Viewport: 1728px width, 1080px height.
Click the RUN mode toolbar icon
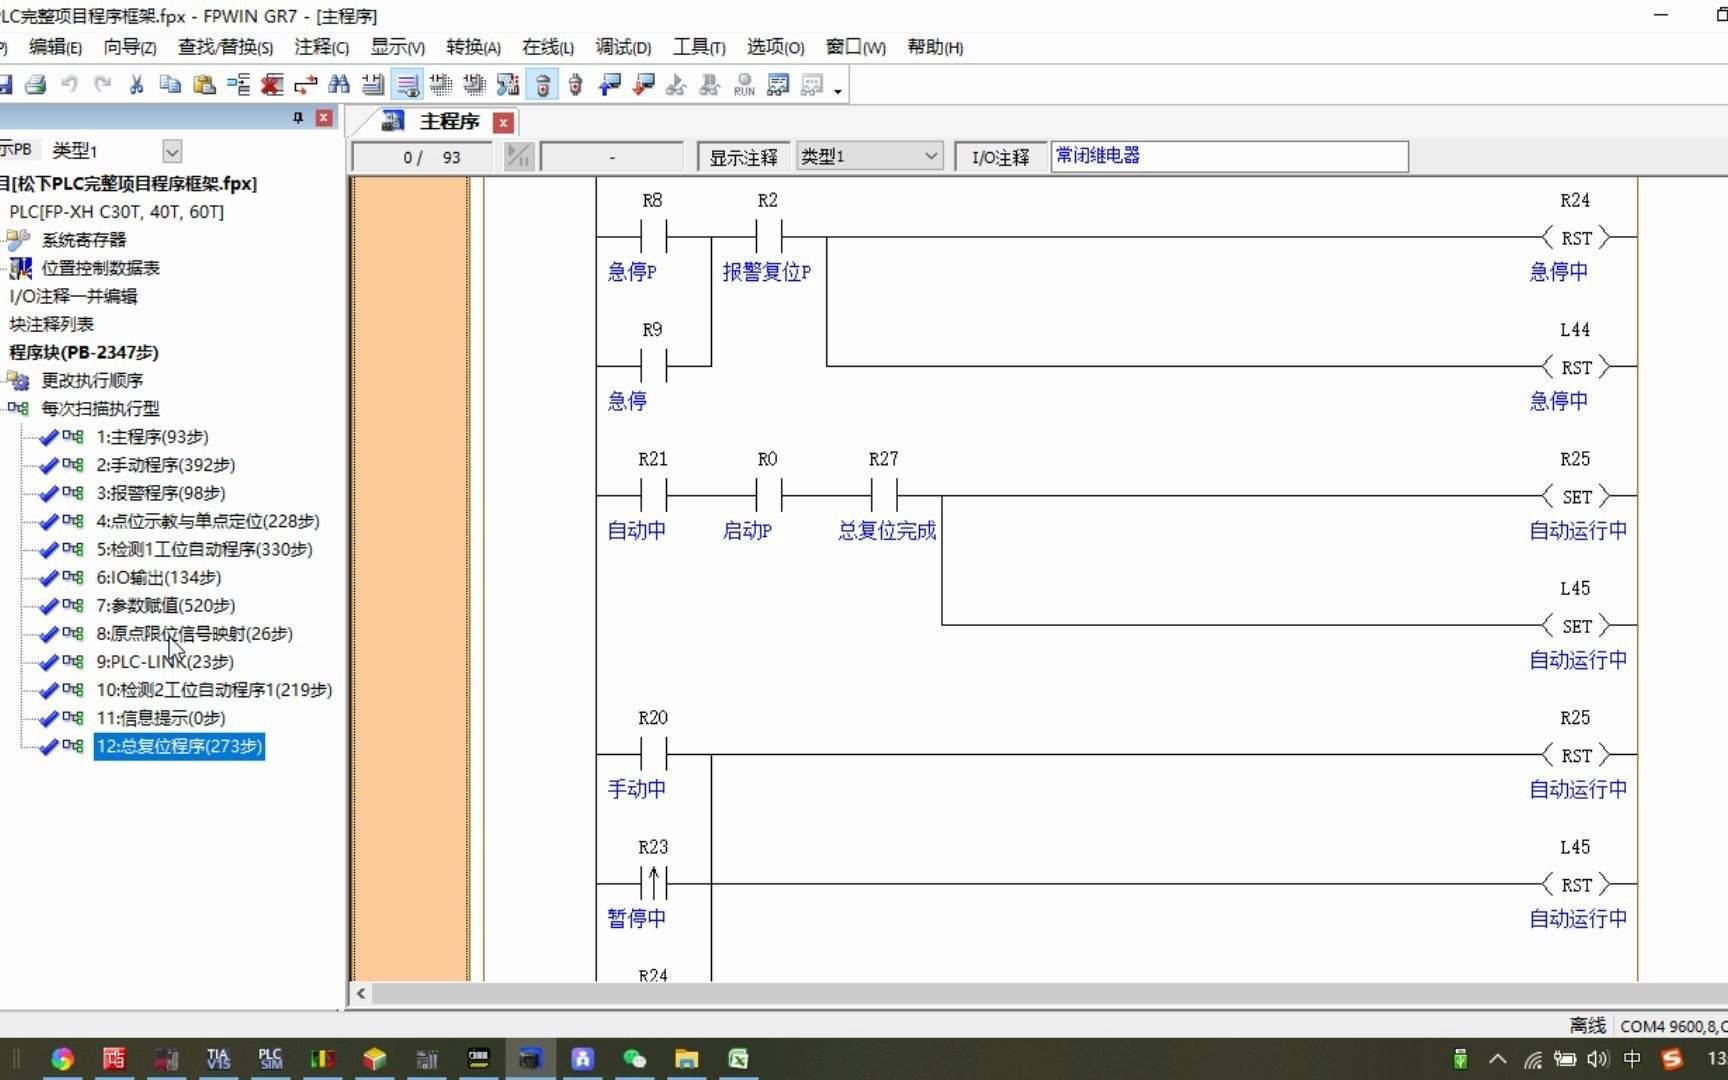click(x=744, y=85)
